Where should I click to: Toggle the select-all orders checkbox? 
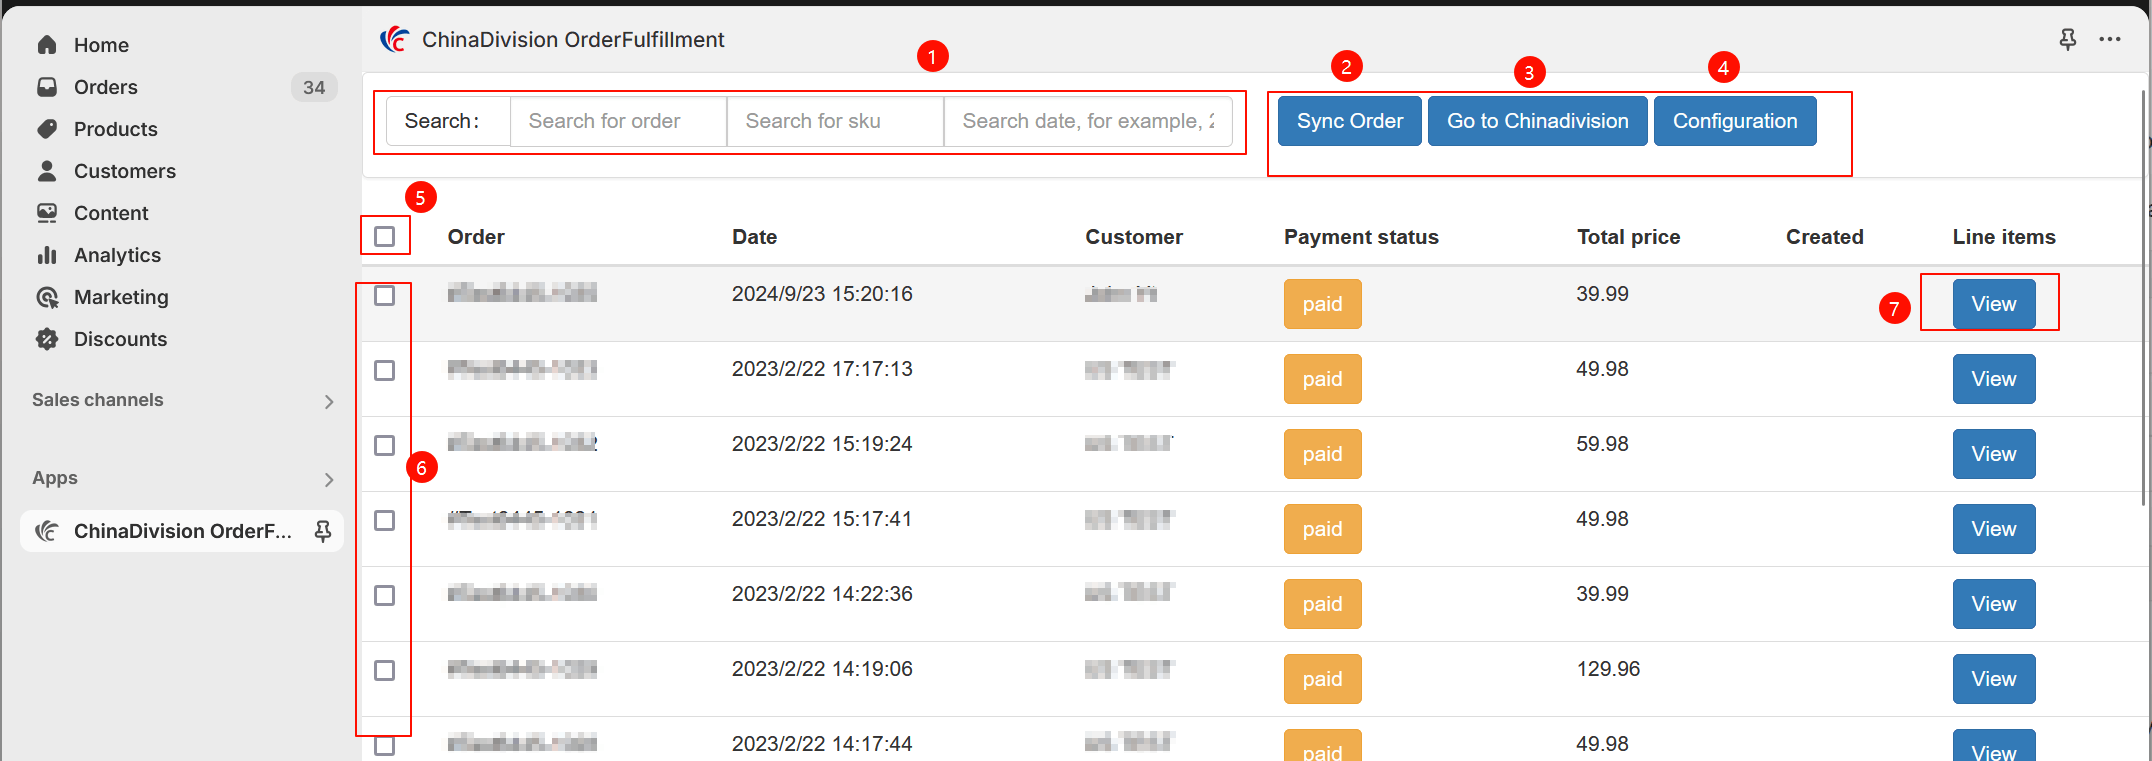pyautogui.click(x=385, y=236)
